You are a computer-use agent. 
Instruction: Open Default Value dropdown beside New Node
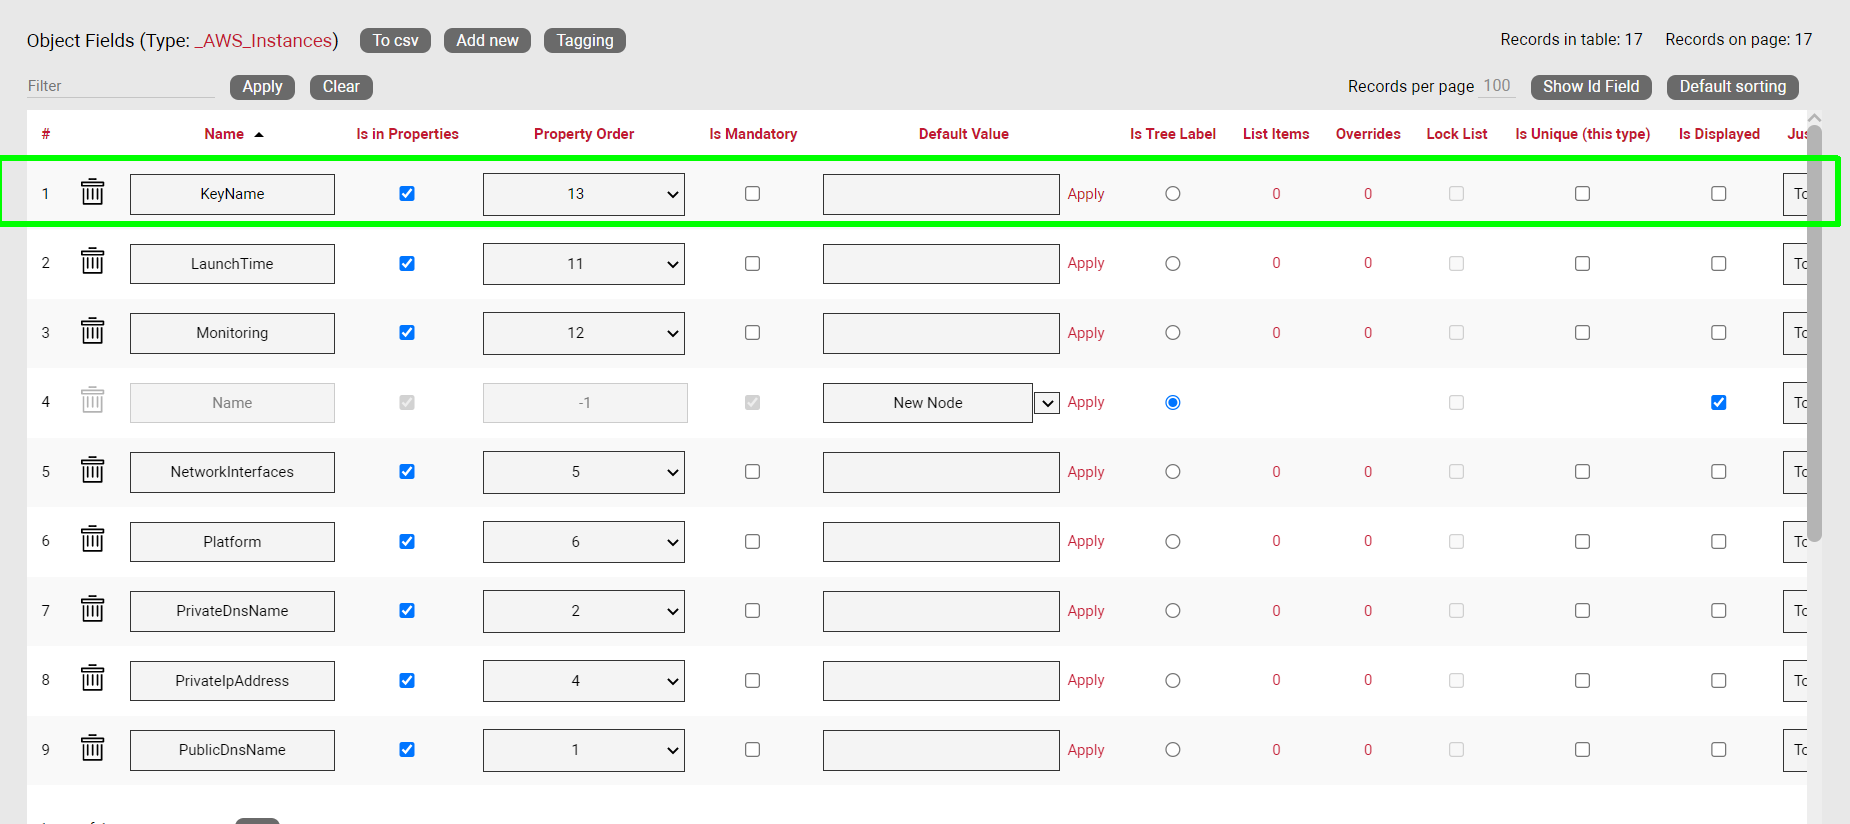pyautogui.click(x=1046, y=403)
